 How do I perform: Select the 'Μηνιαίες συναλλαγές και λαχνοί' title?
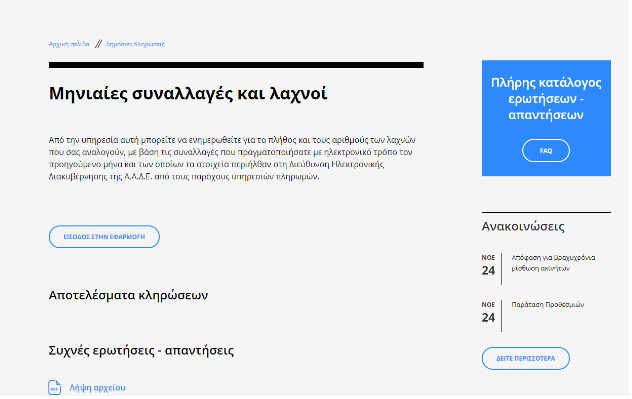[188, 94]
